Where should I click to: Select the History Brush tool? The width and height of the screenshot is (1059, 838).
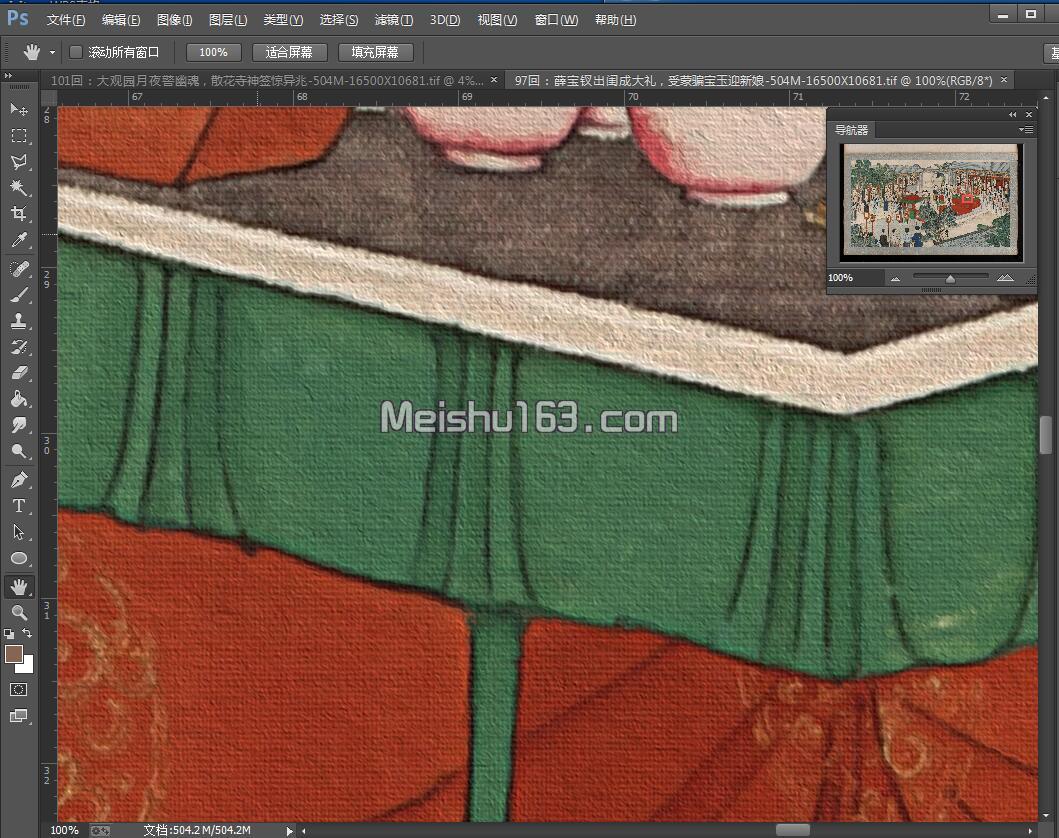click(19, 347)
